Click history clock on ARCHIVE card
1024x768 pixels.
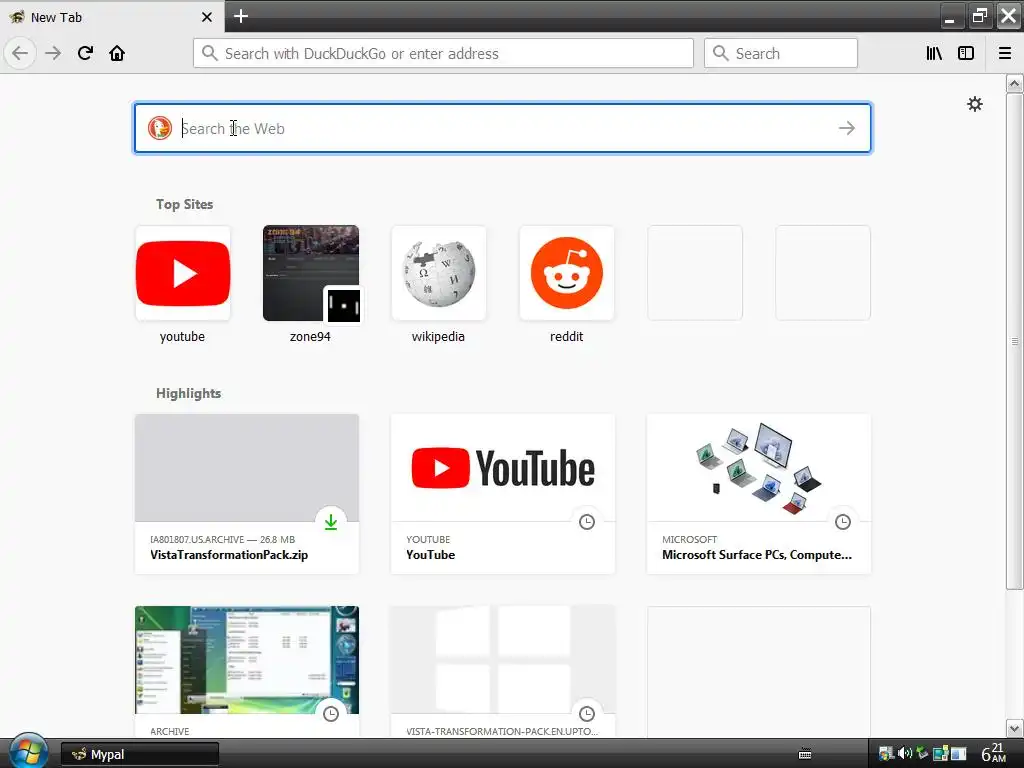point(331,714)
